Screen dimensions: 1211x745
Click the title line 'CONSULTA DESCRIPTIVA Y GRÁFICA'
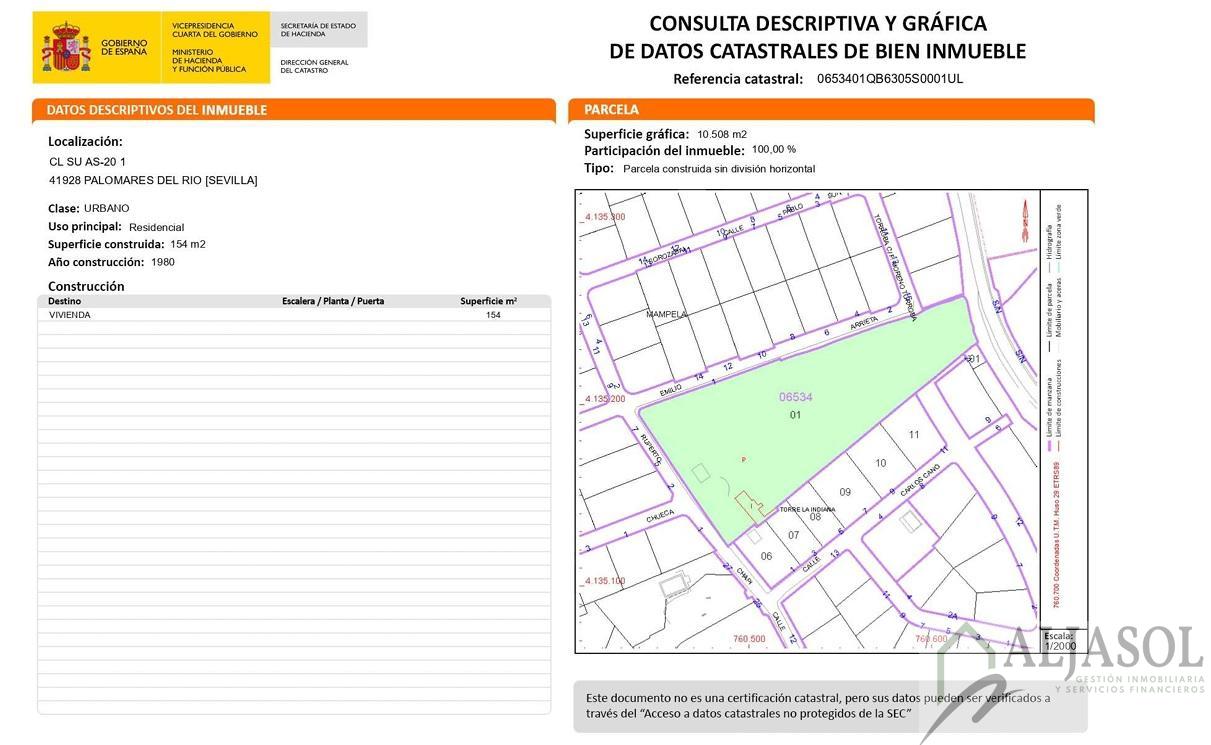coord(818,23)
